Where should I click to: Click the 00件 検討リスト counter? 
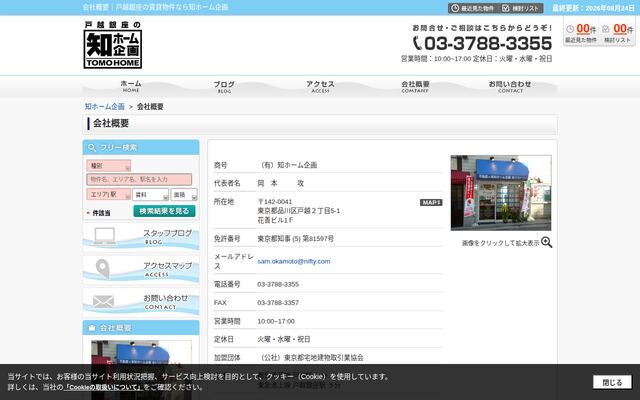click(618, 33)
